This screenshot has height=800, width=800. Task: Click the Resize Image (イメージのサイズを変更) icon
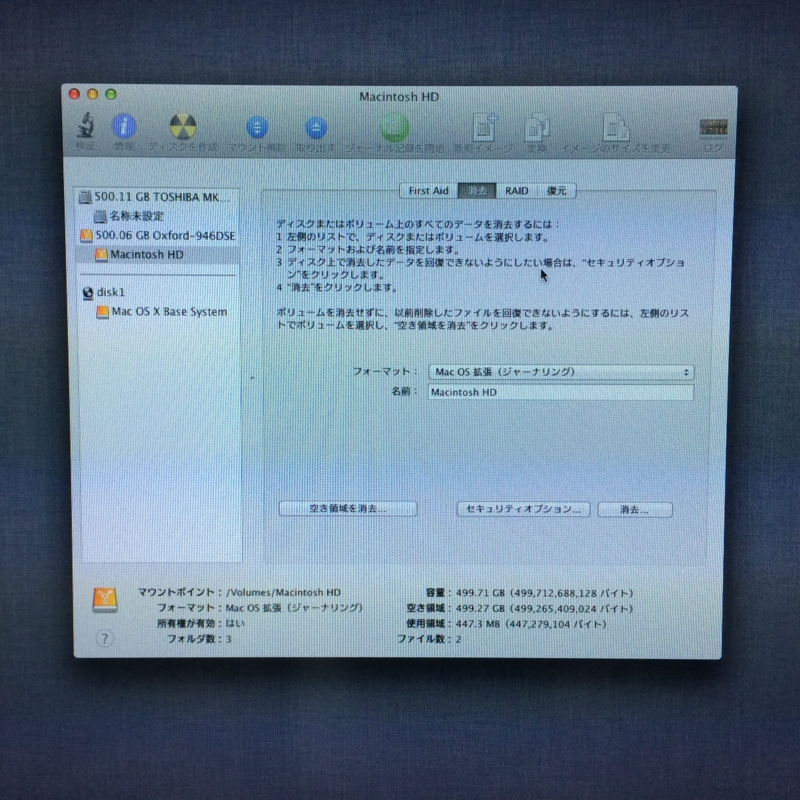tap(615, 127)
